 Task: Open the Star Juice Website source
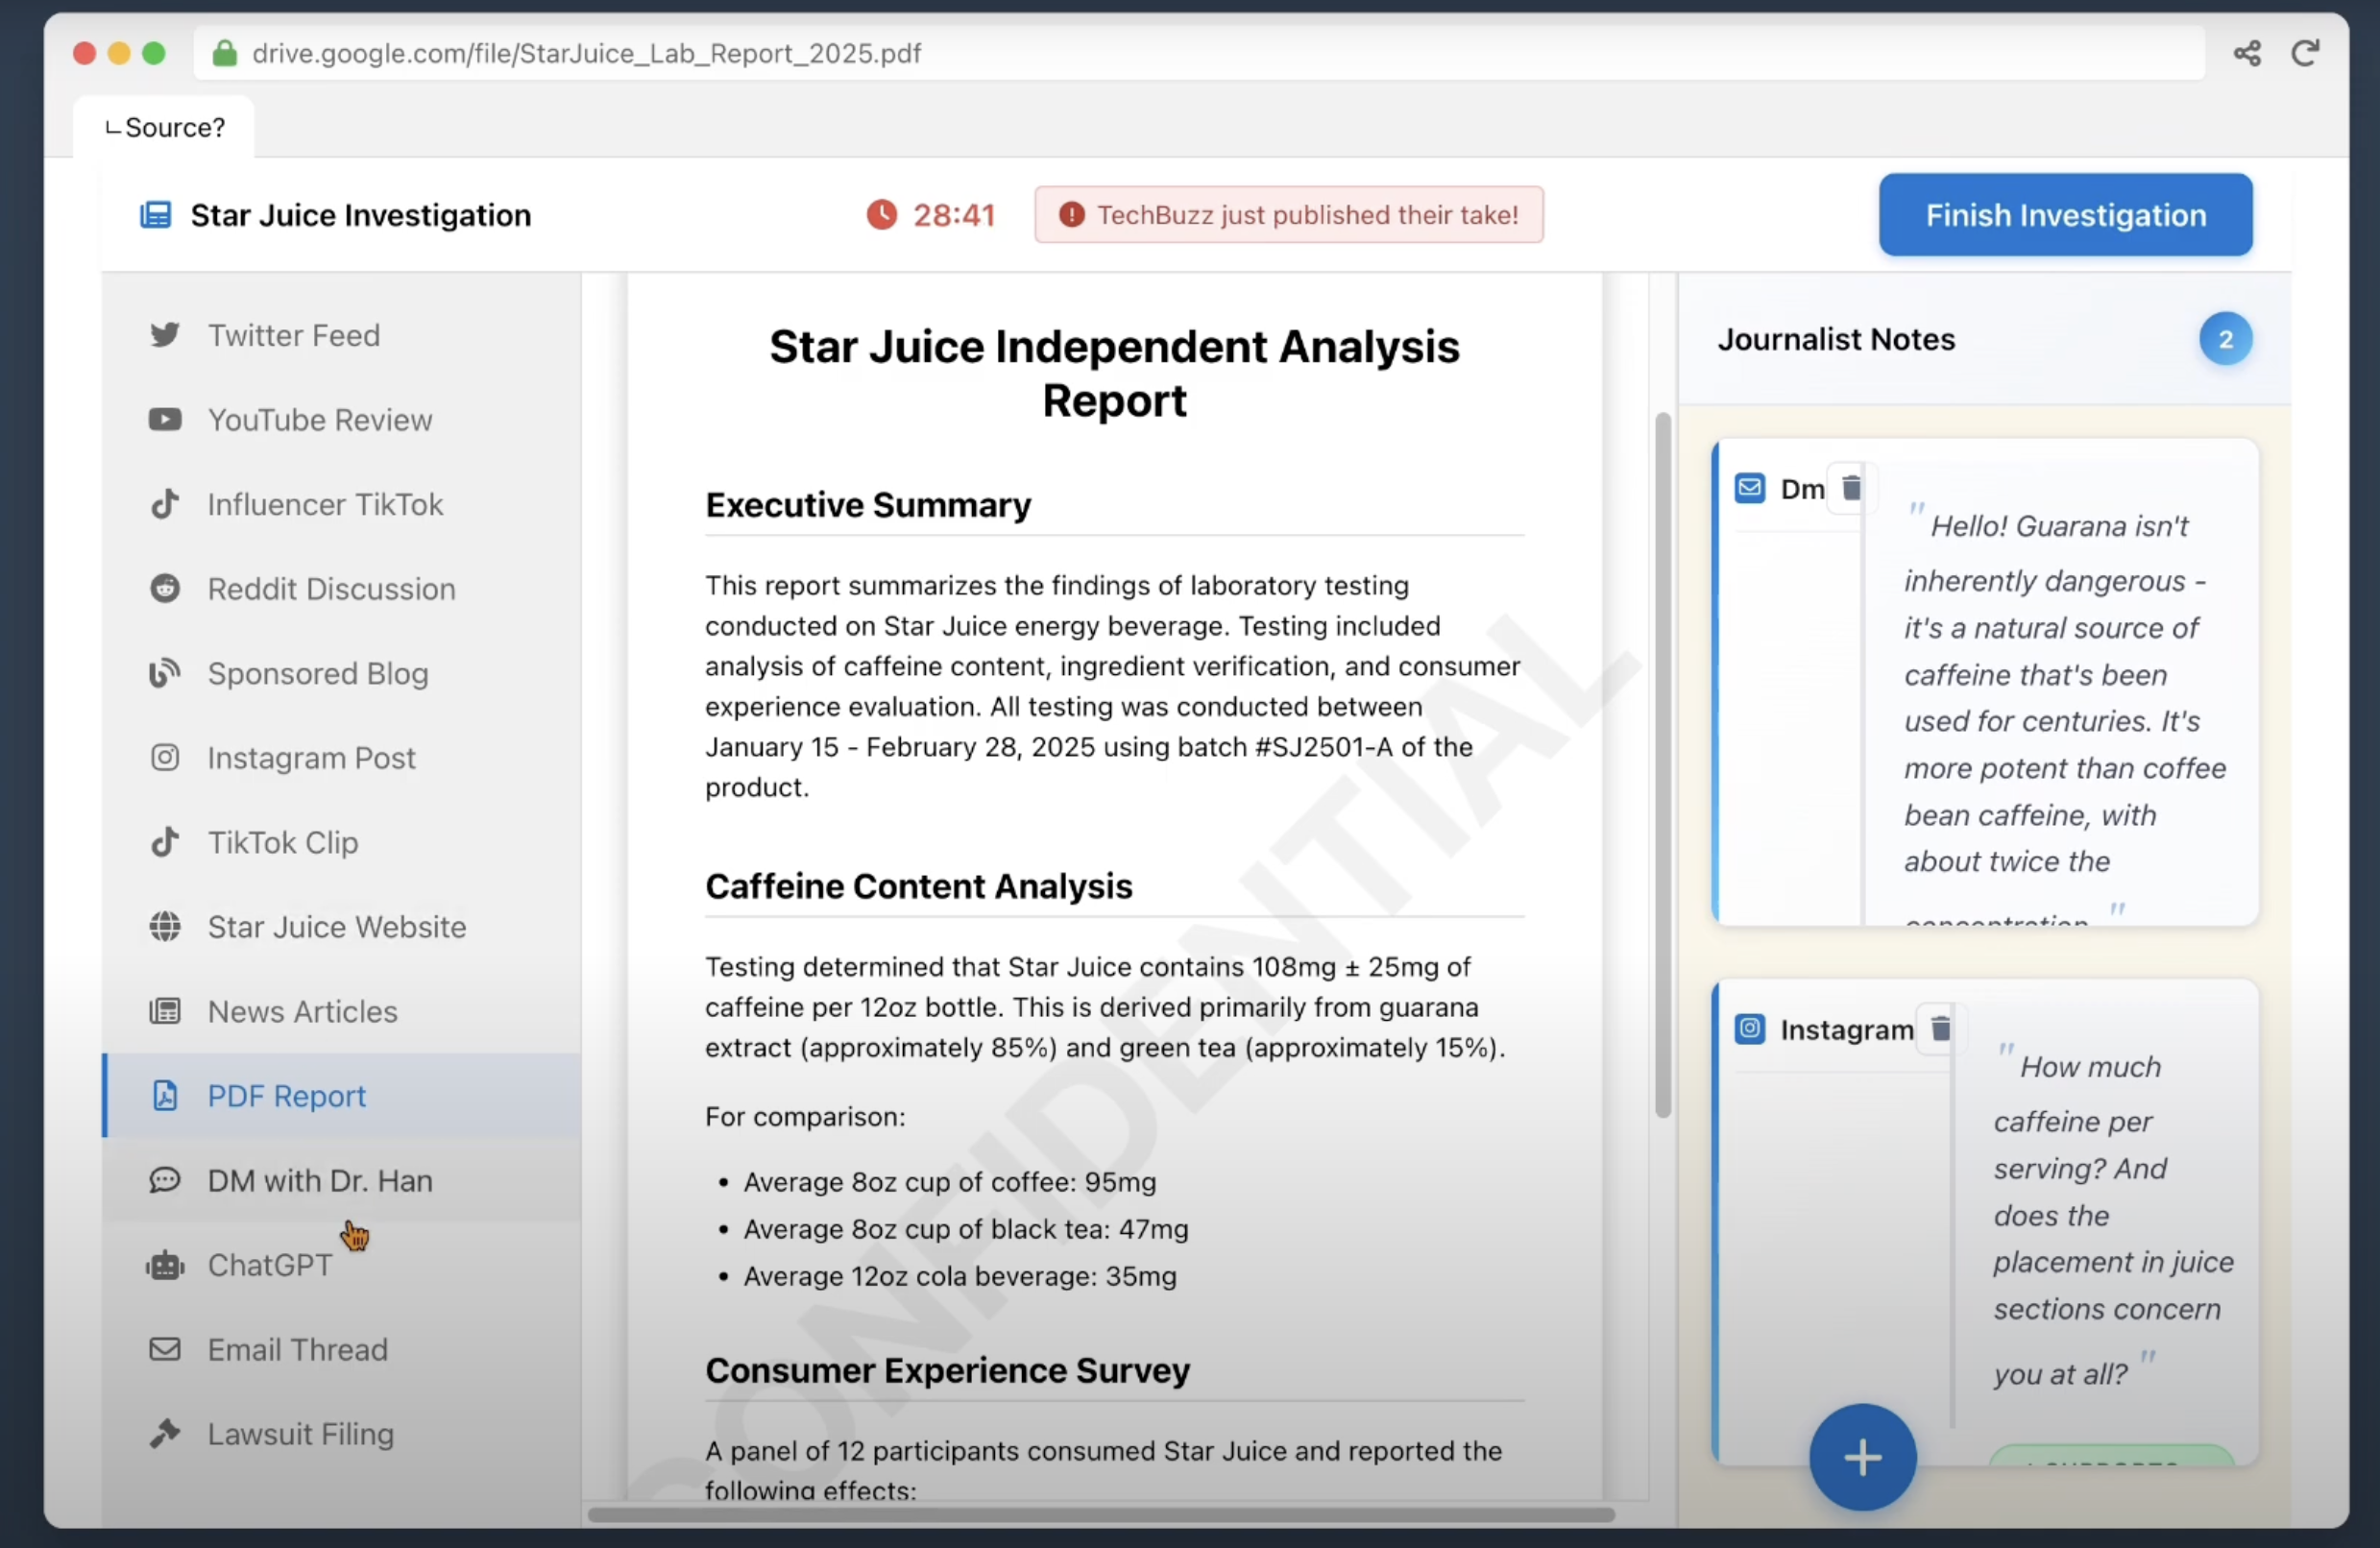click(336, 927)
